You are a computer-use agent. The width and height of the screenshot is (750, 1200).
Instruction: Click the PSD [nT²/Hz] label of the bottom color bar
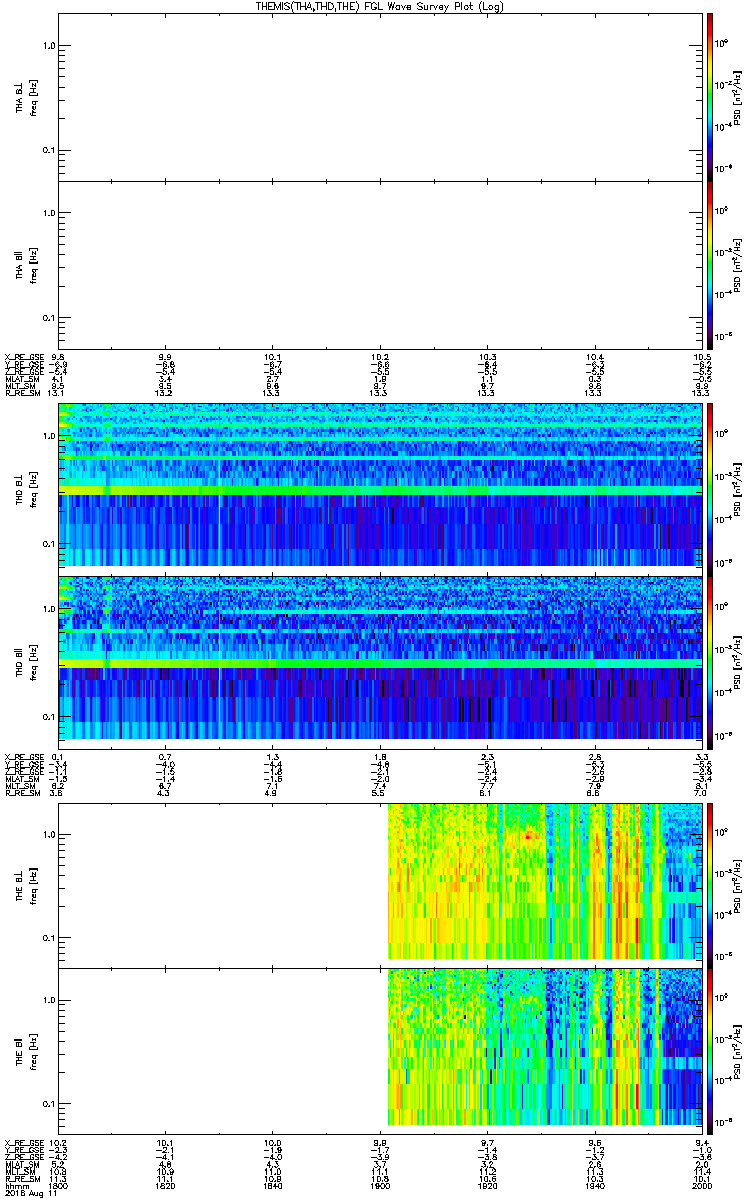pyautogui.click(x=738, y=1051)
